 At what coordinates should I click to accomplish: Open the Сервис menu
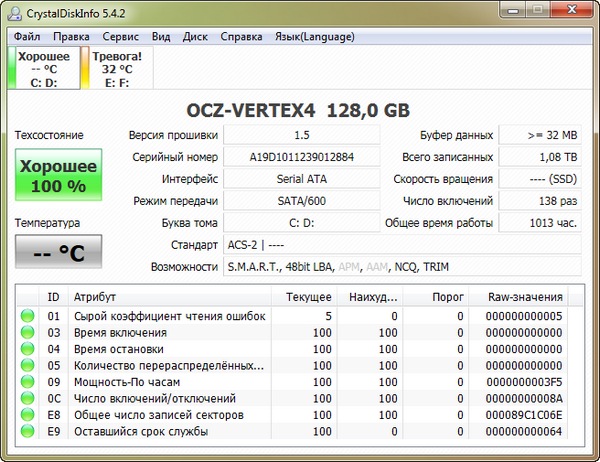pyautogui.click(x=122, y=36)
